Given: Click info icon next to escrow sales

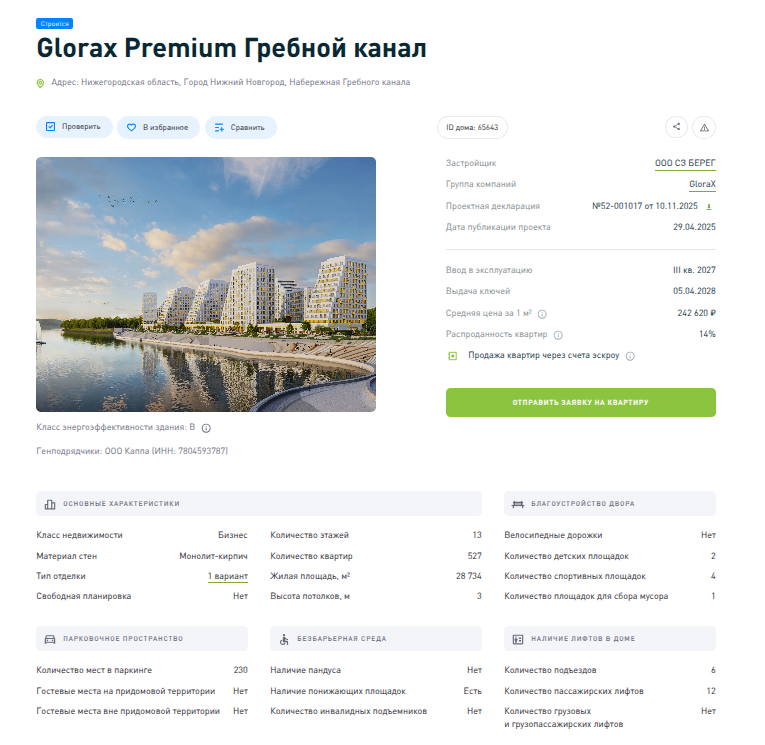Looking at the screenshot, I should [x=630, y=356].
